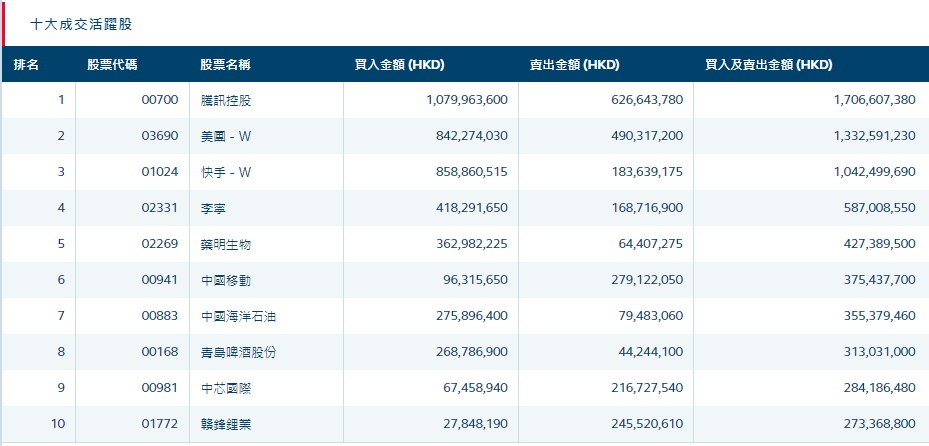
Task: Select sell amount 183,639,175
Action: [647, 172]
